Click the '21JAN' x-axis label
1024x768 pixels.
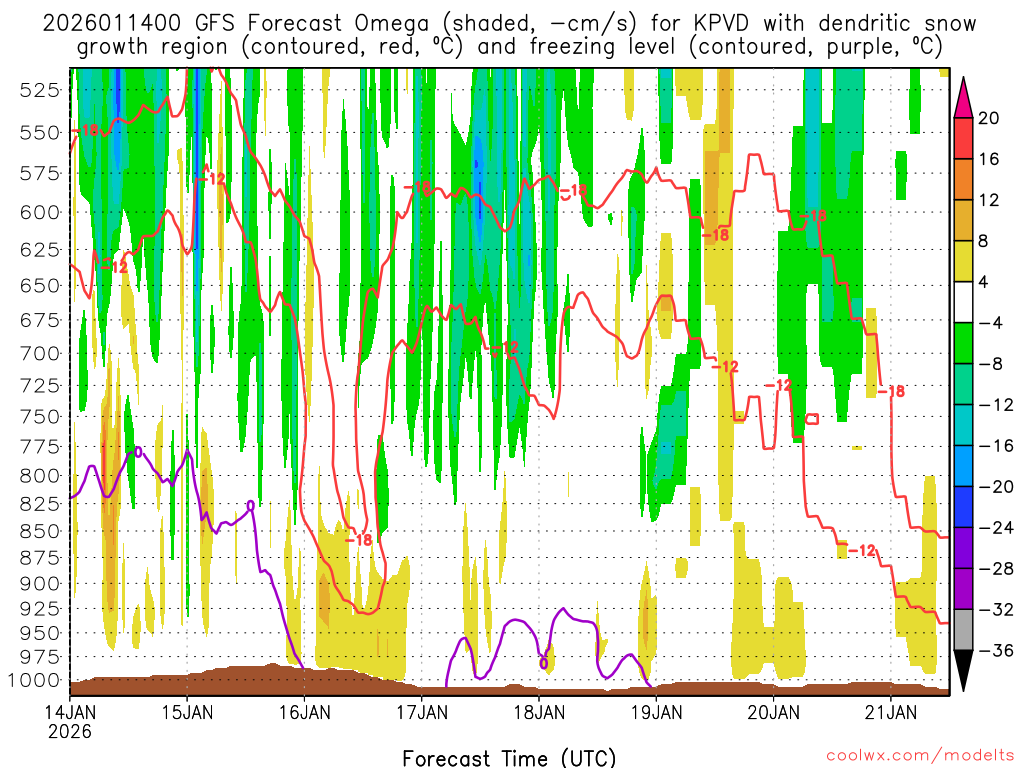891,712
